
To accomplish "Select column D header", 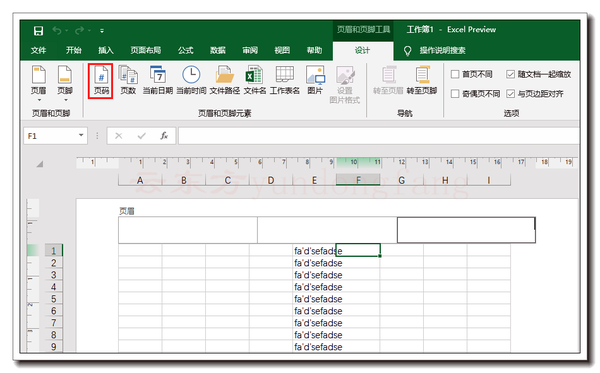I will (271, 180).
